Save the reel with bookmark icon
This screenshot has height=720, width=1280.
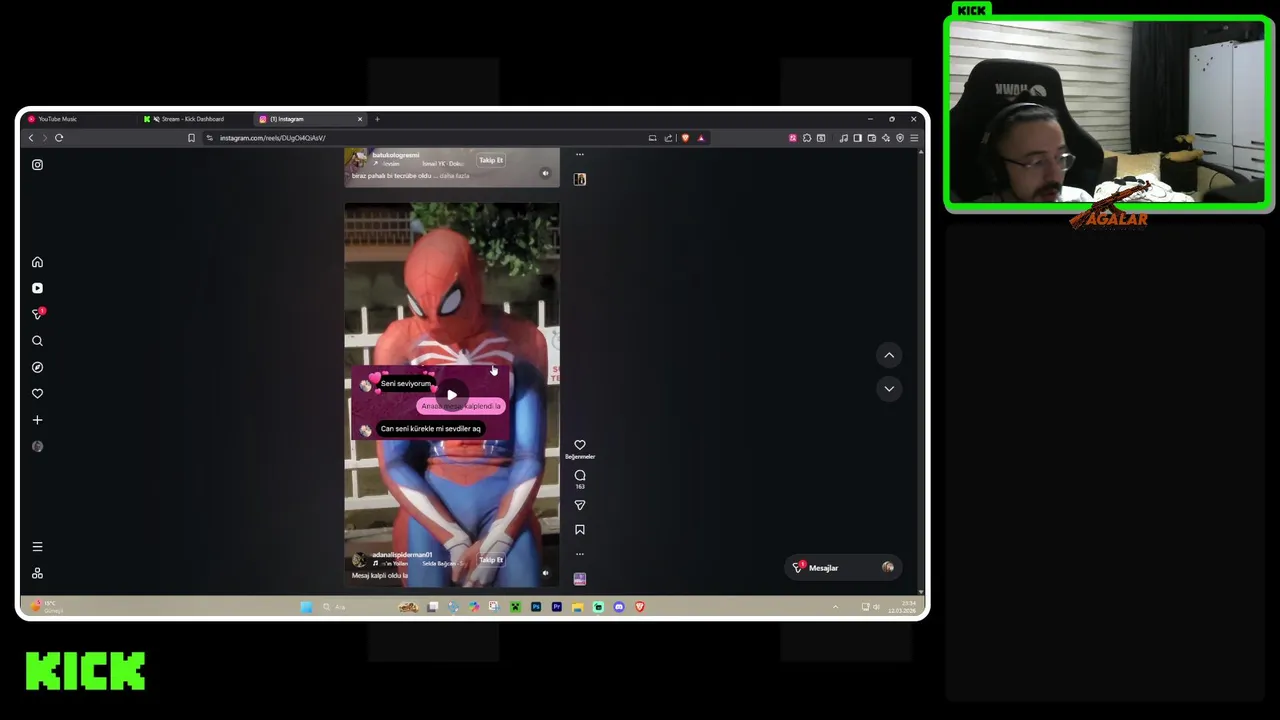579,530
